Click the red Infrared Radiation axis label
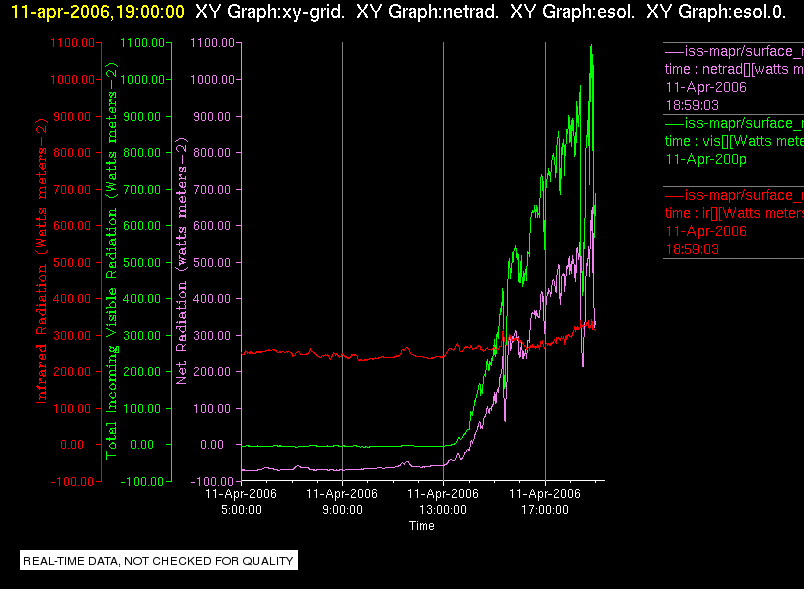Viewport: 804px width, 589px height. (41, 260)
